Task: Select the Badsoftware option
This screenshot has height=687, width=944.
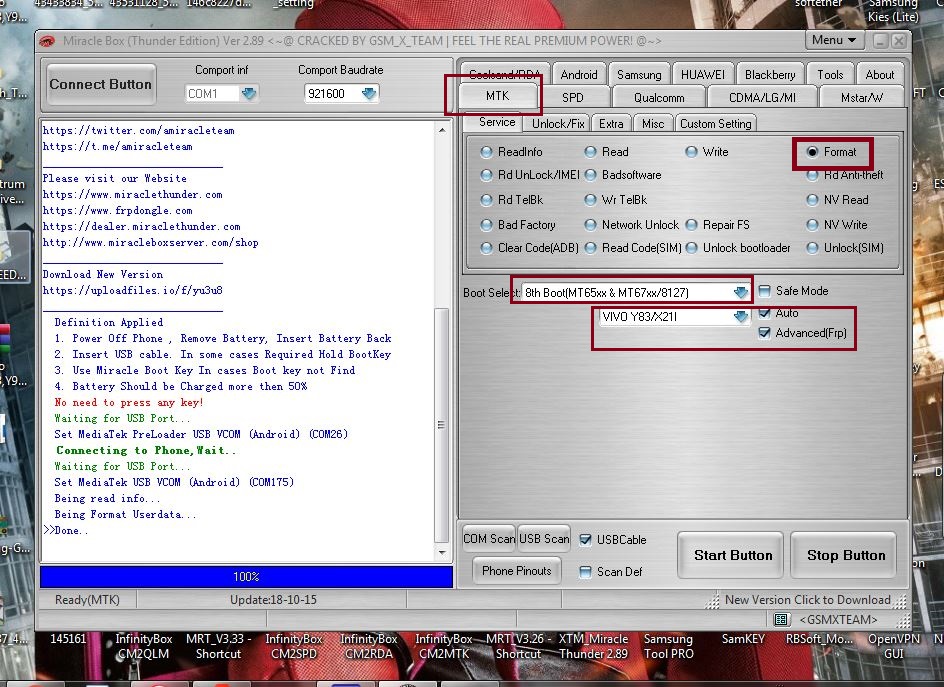Action: point(591,175)
